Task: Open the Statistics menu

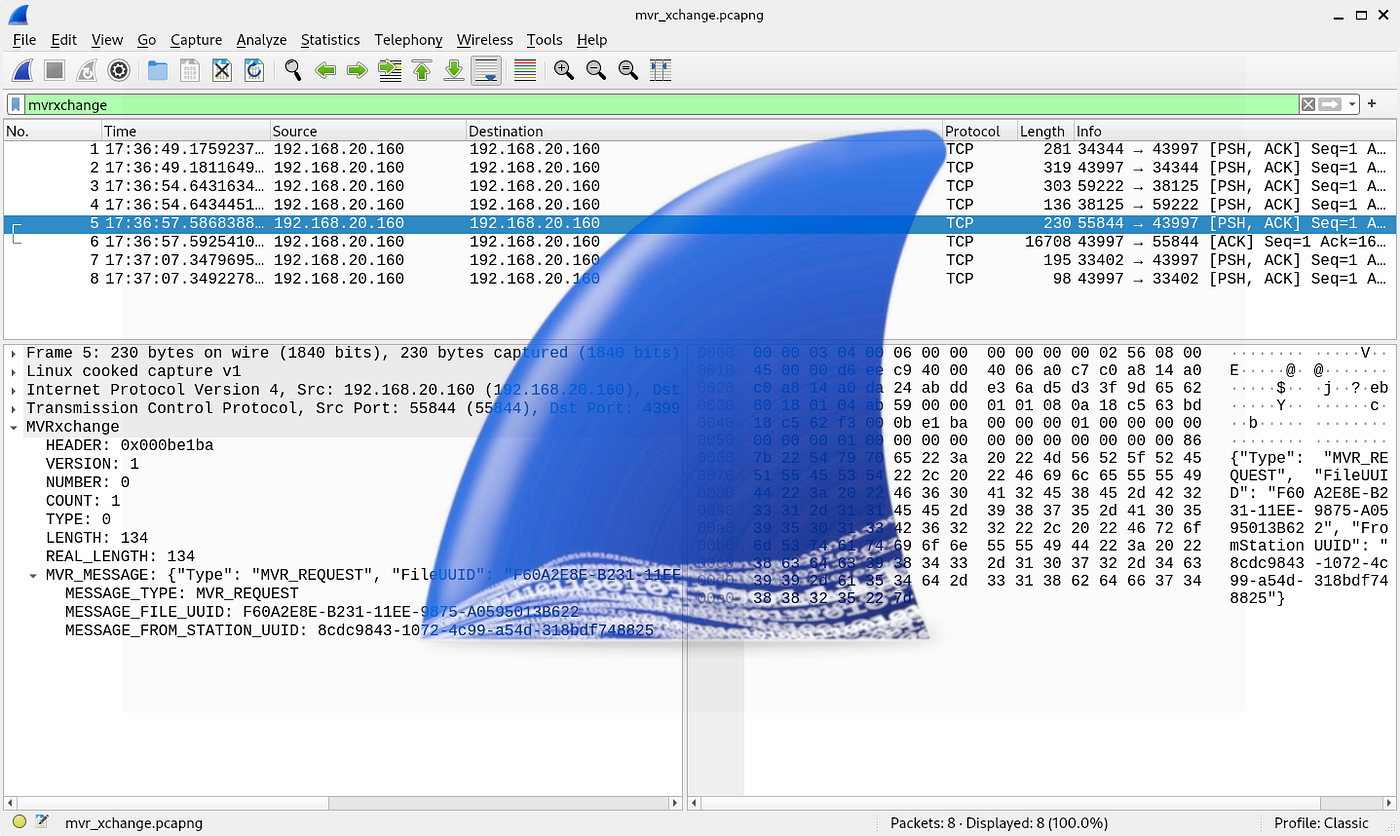Action: click(x=330, y=40)
